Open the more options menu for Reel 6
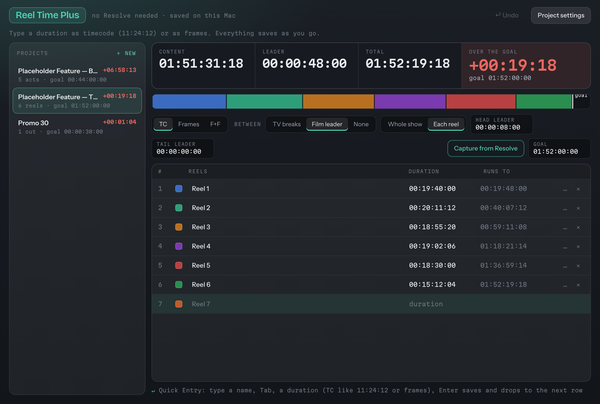The width and height of the screenshot is (600, 404). pos(565,285)
